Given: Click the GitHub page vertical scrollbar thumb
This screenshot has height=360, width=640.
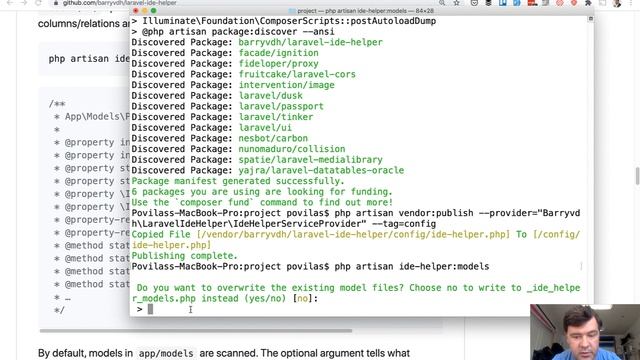Looking at the screenshot, I should pos(637,176).
